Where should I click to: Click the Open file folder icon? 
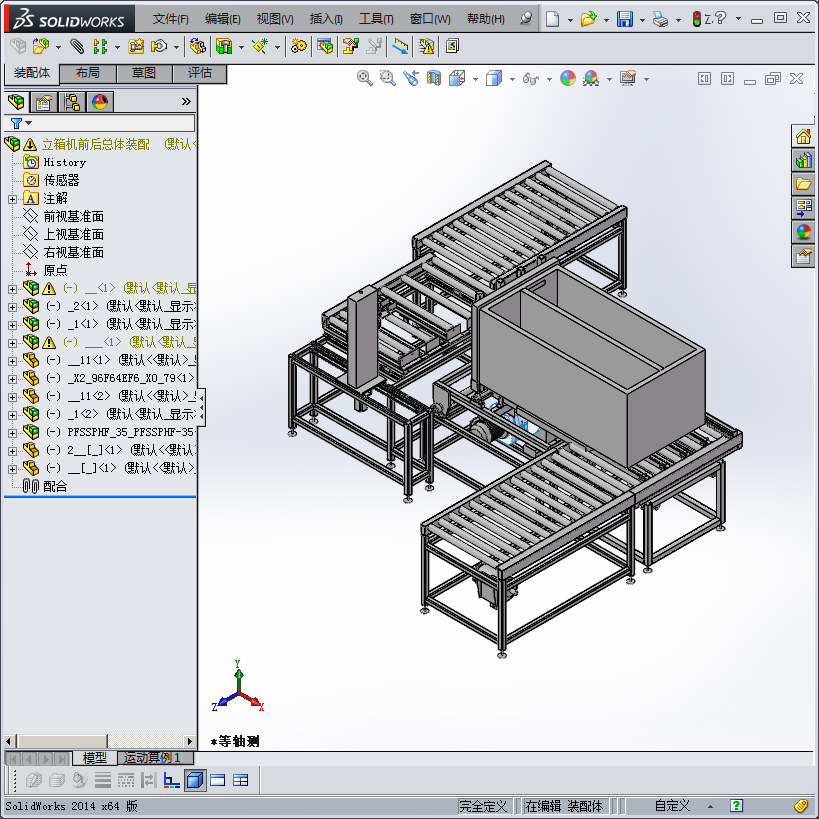[589, 19]
